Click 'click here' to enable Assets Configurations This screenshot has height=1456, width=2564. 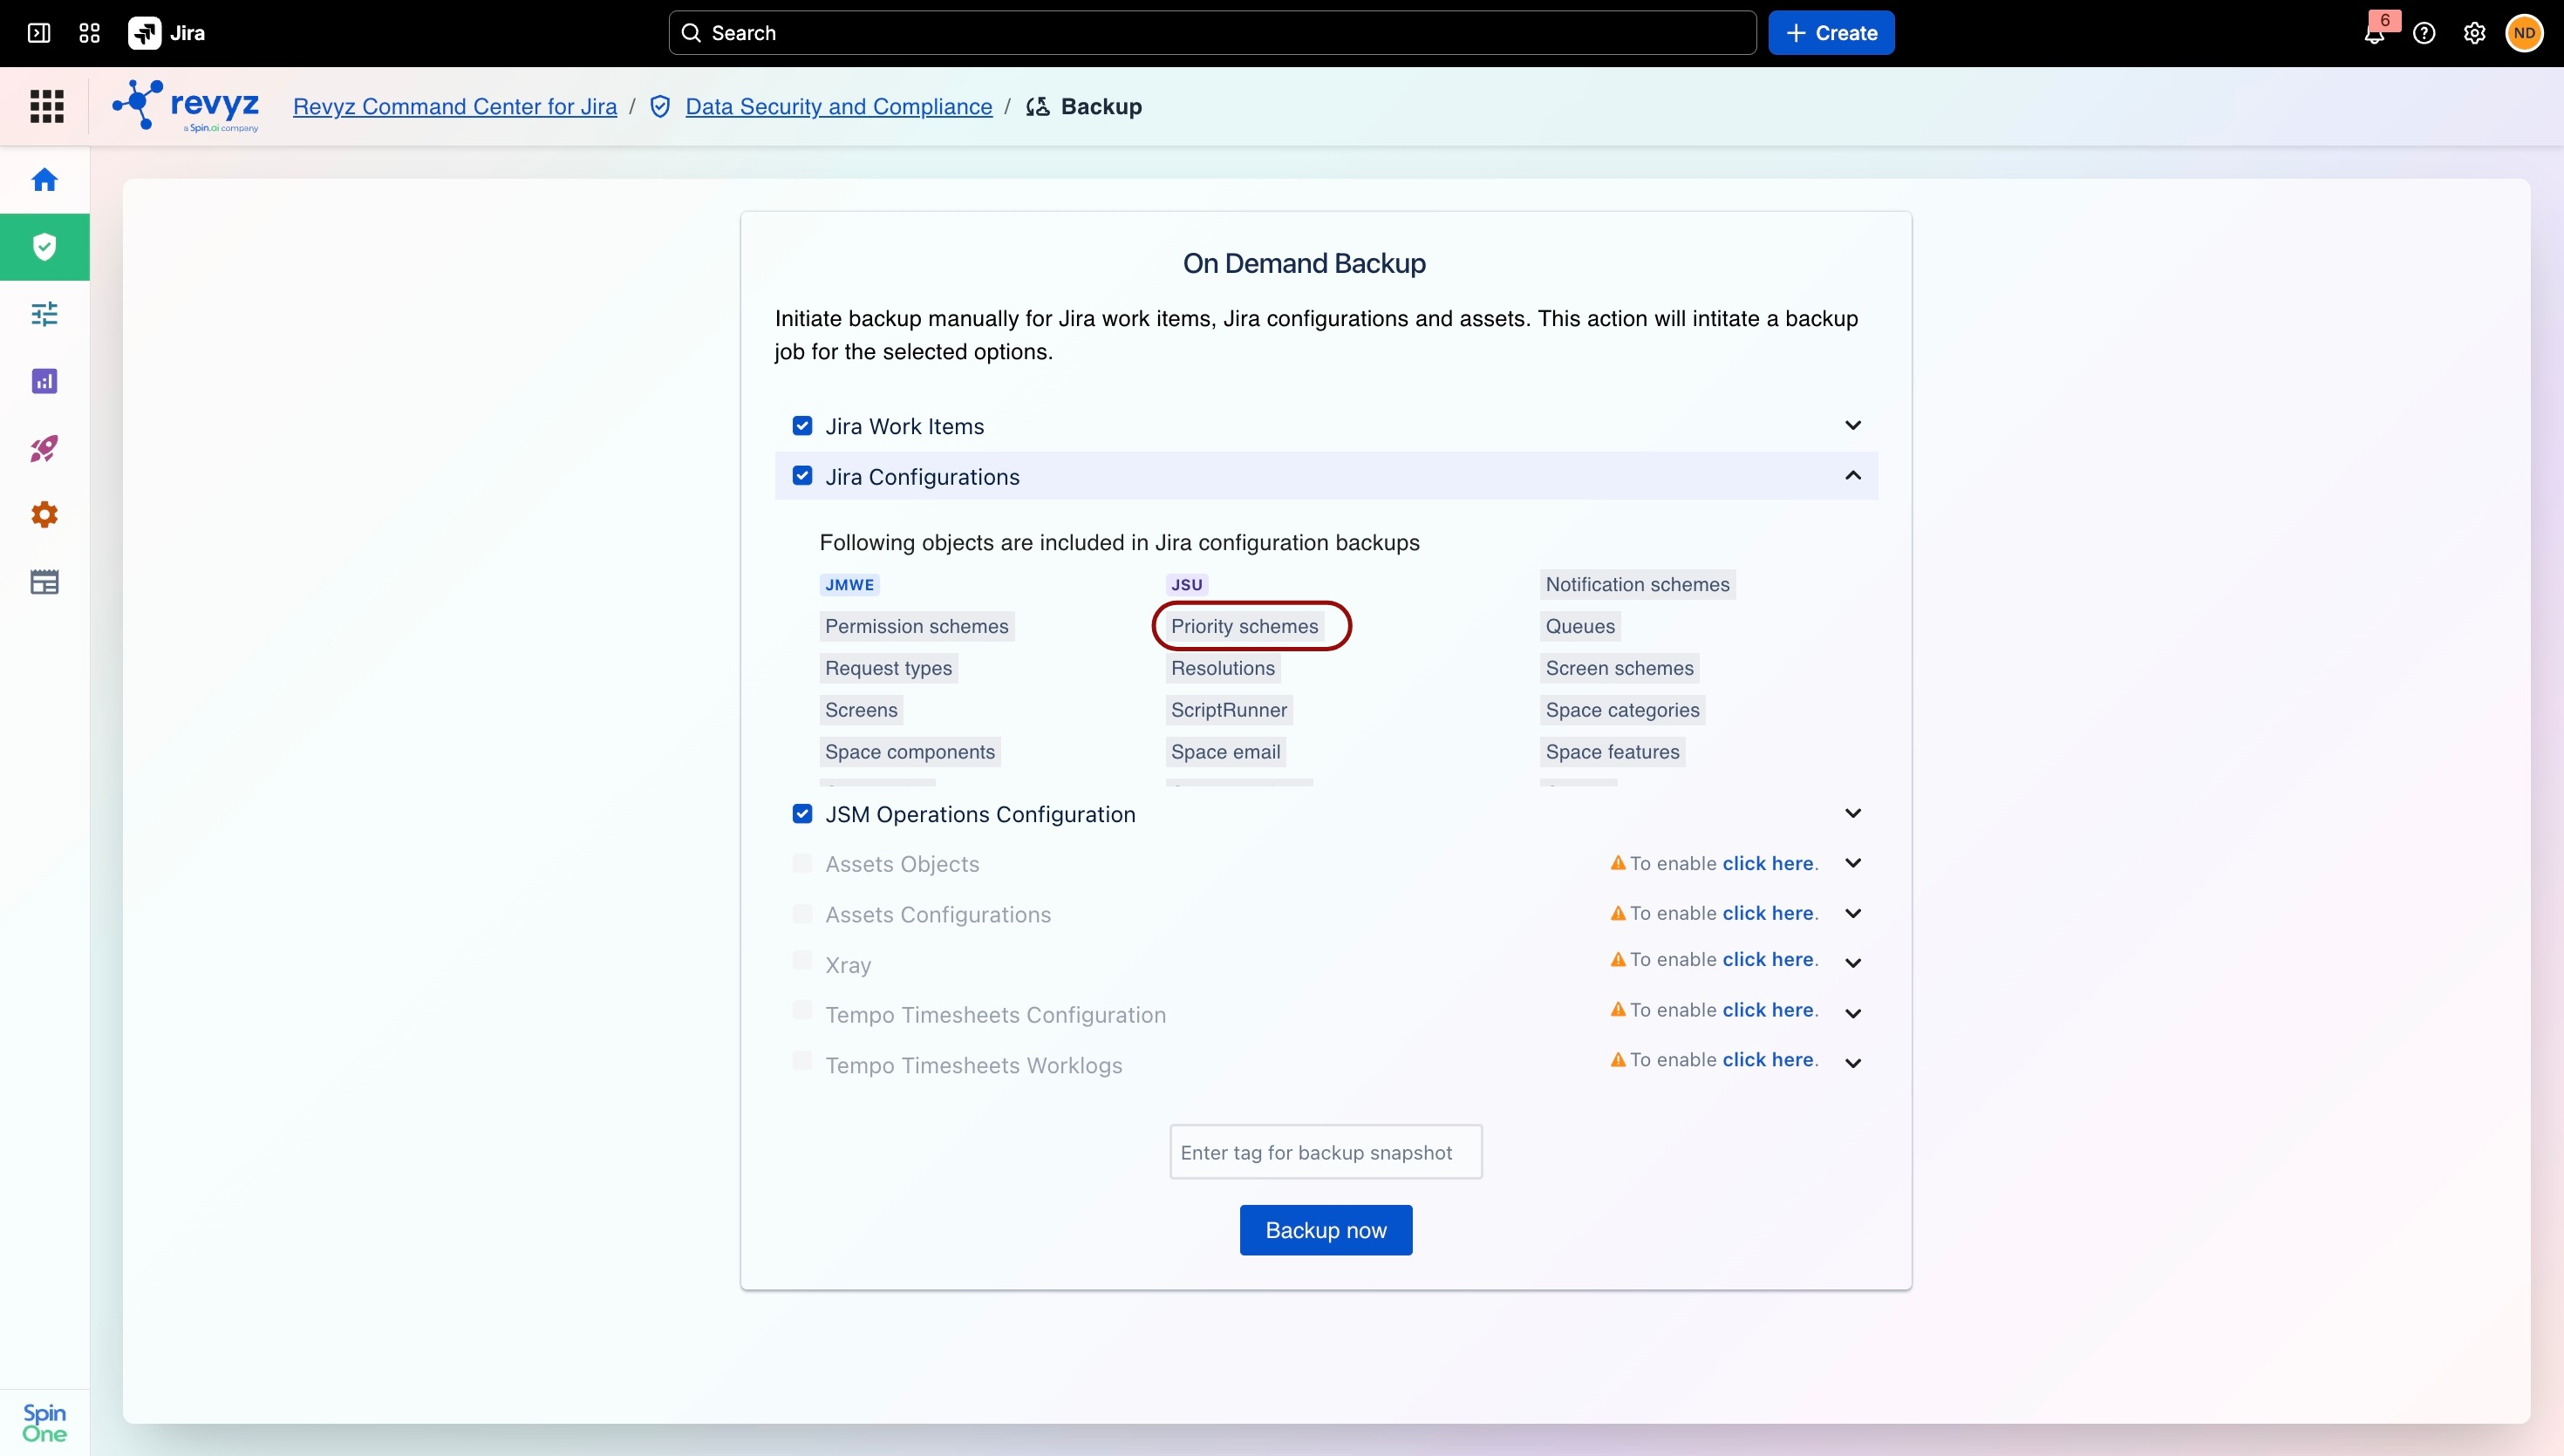[1768, 913]
